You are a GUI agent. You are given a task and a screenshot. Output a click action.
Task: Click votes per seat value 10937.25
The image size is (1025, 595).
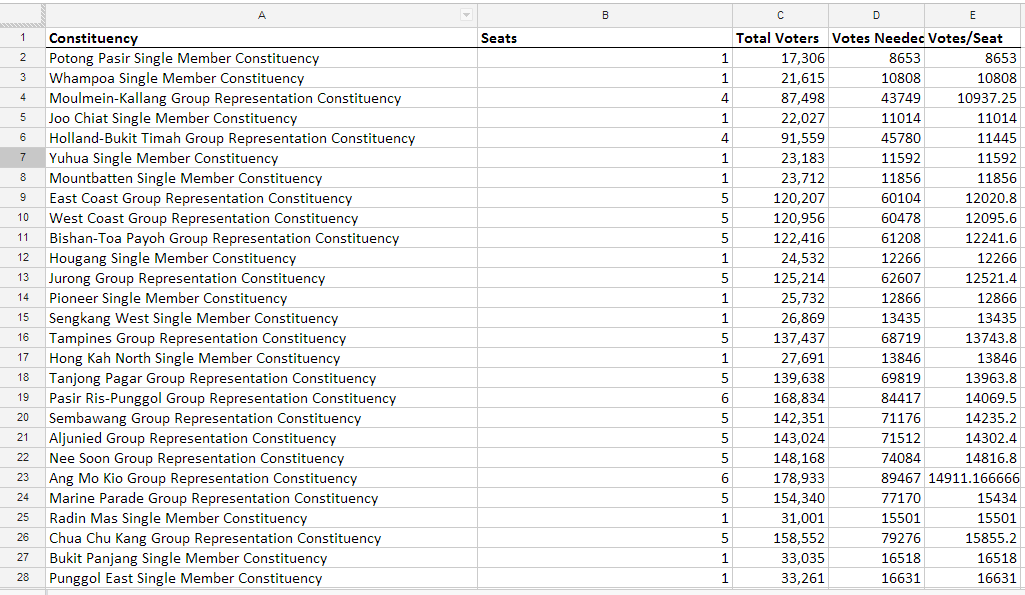pos(973,98)
